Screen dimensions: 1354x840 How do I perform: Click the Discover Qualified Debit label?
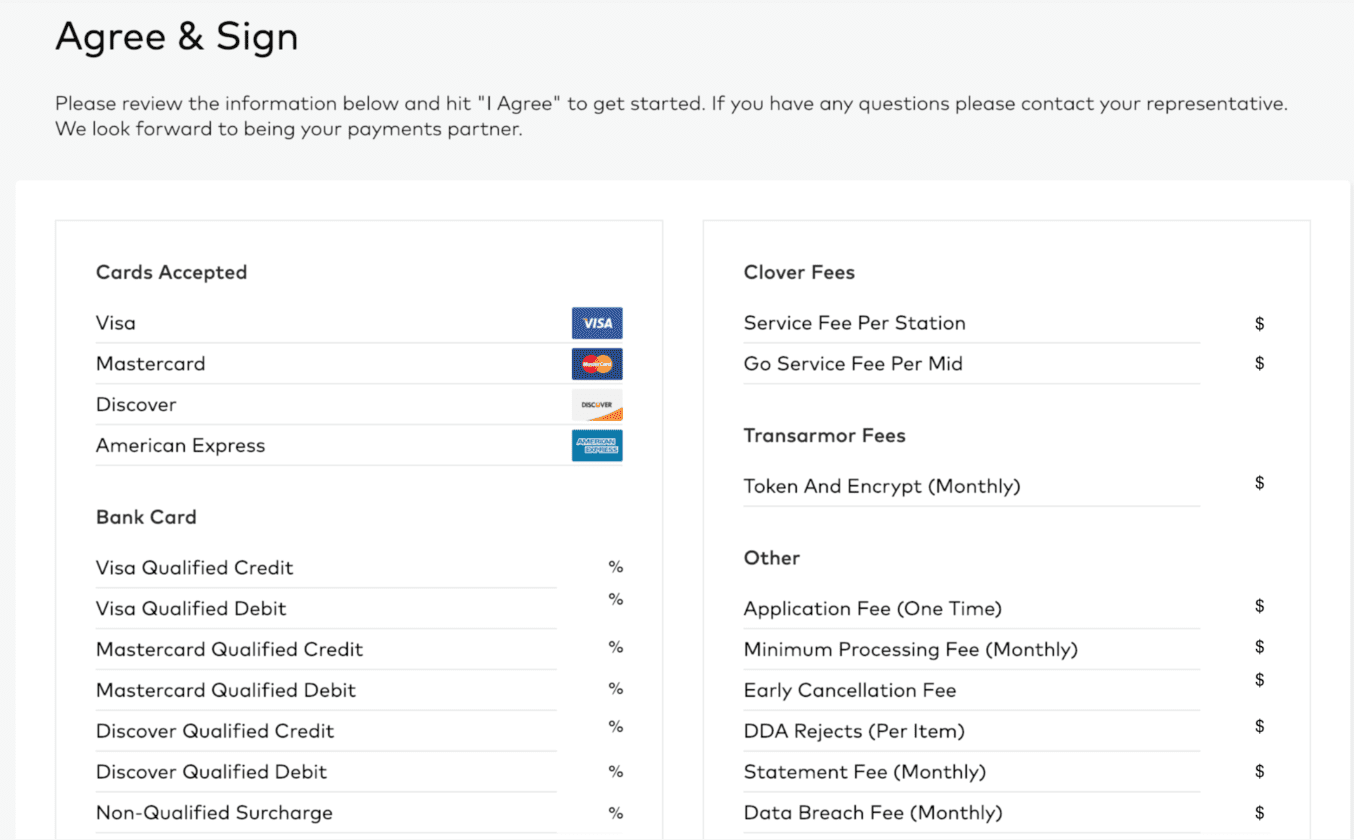(x=211, y=772)
